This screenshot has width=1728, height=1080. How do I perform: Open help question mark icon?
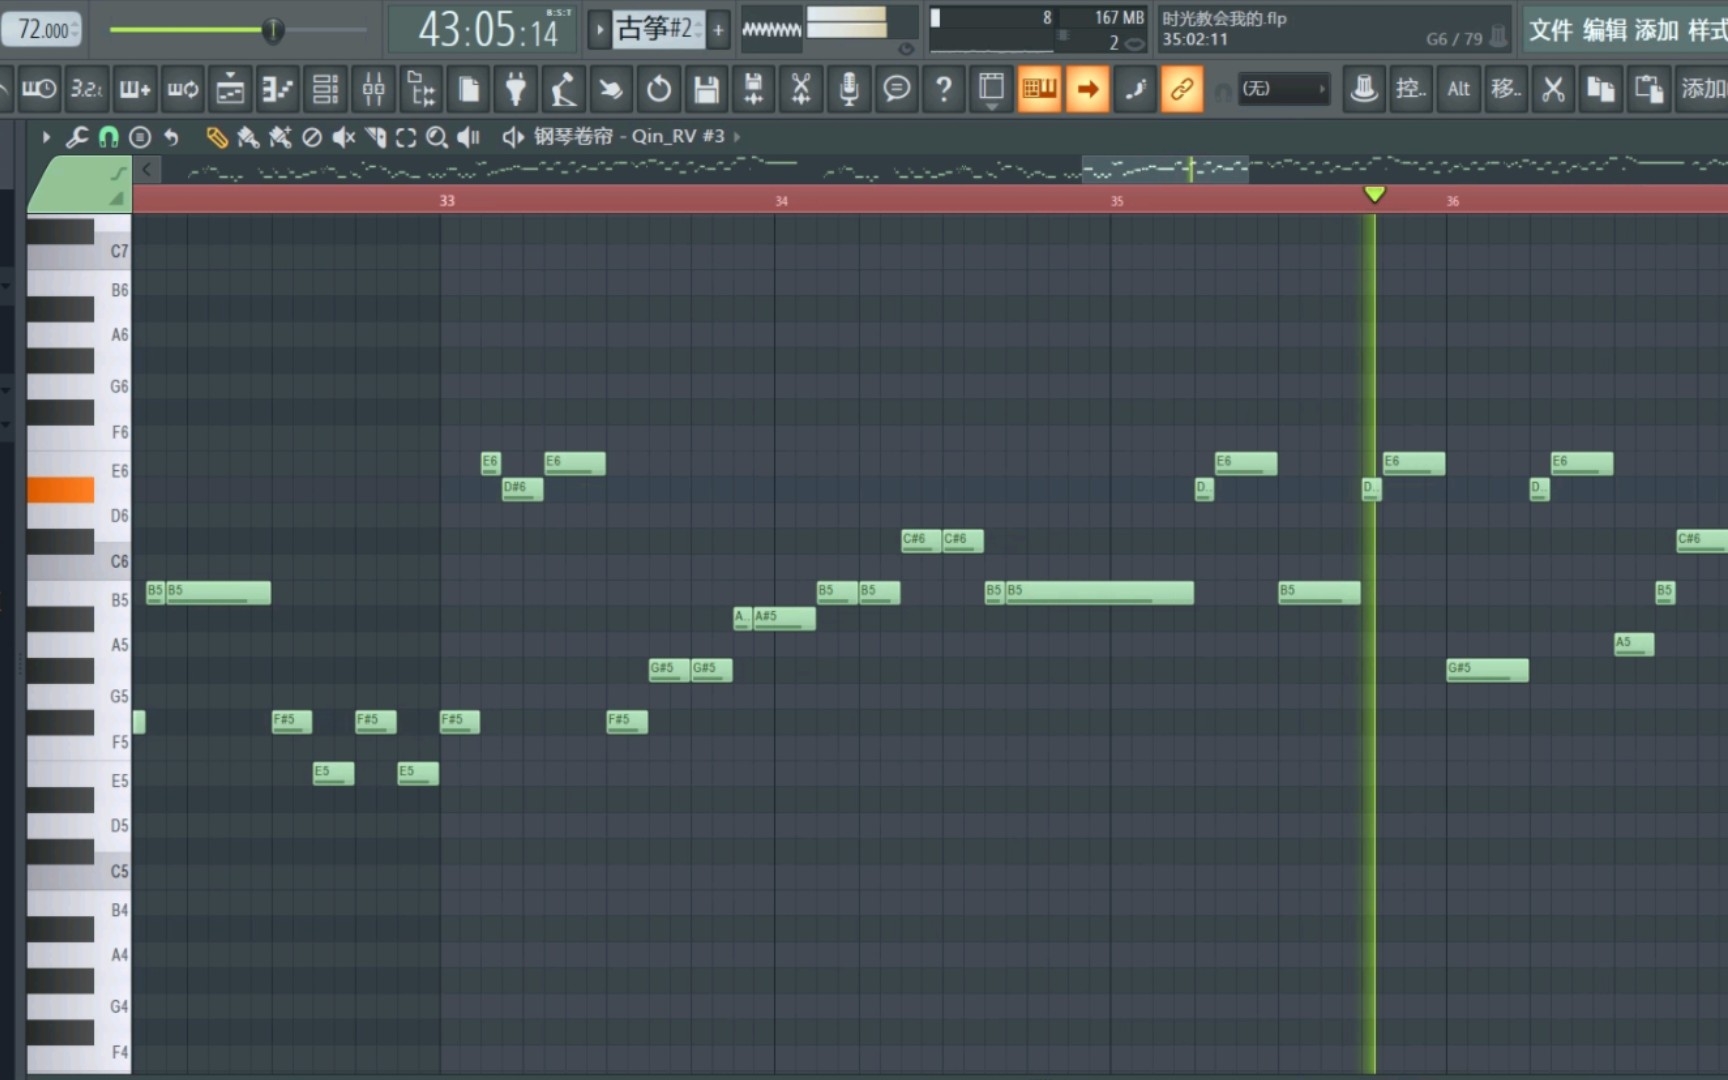944,90
